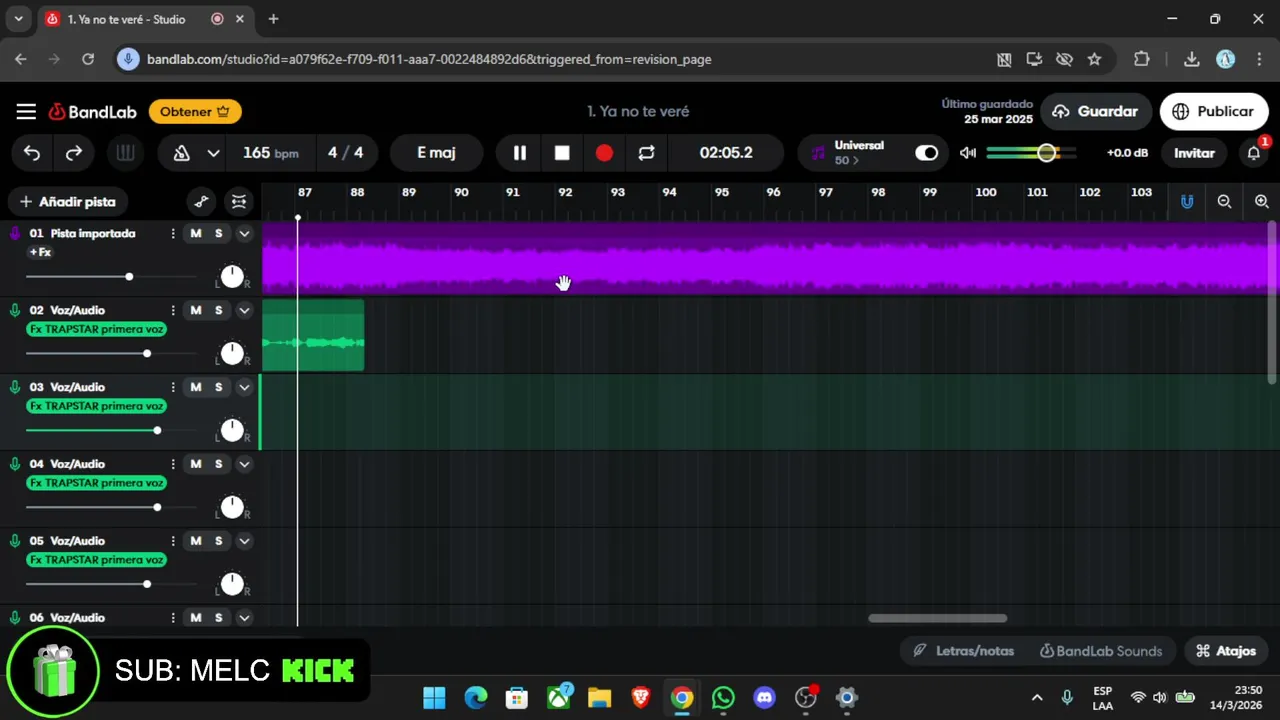
Task: Open track 05 three-dot options menu
Action: [x=173, y=541]
